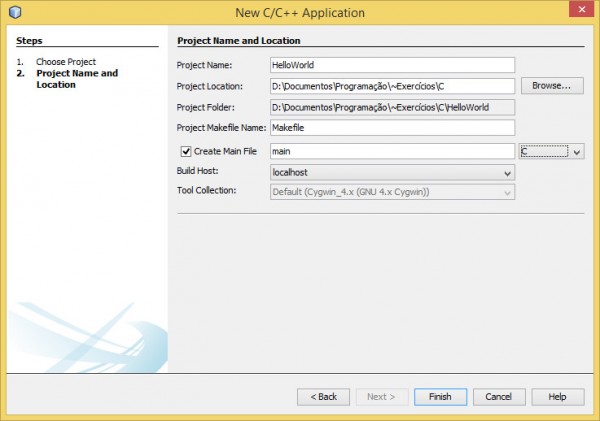Cancel the new project wizard
600x421 pixels.
click(x=499, y=397)
